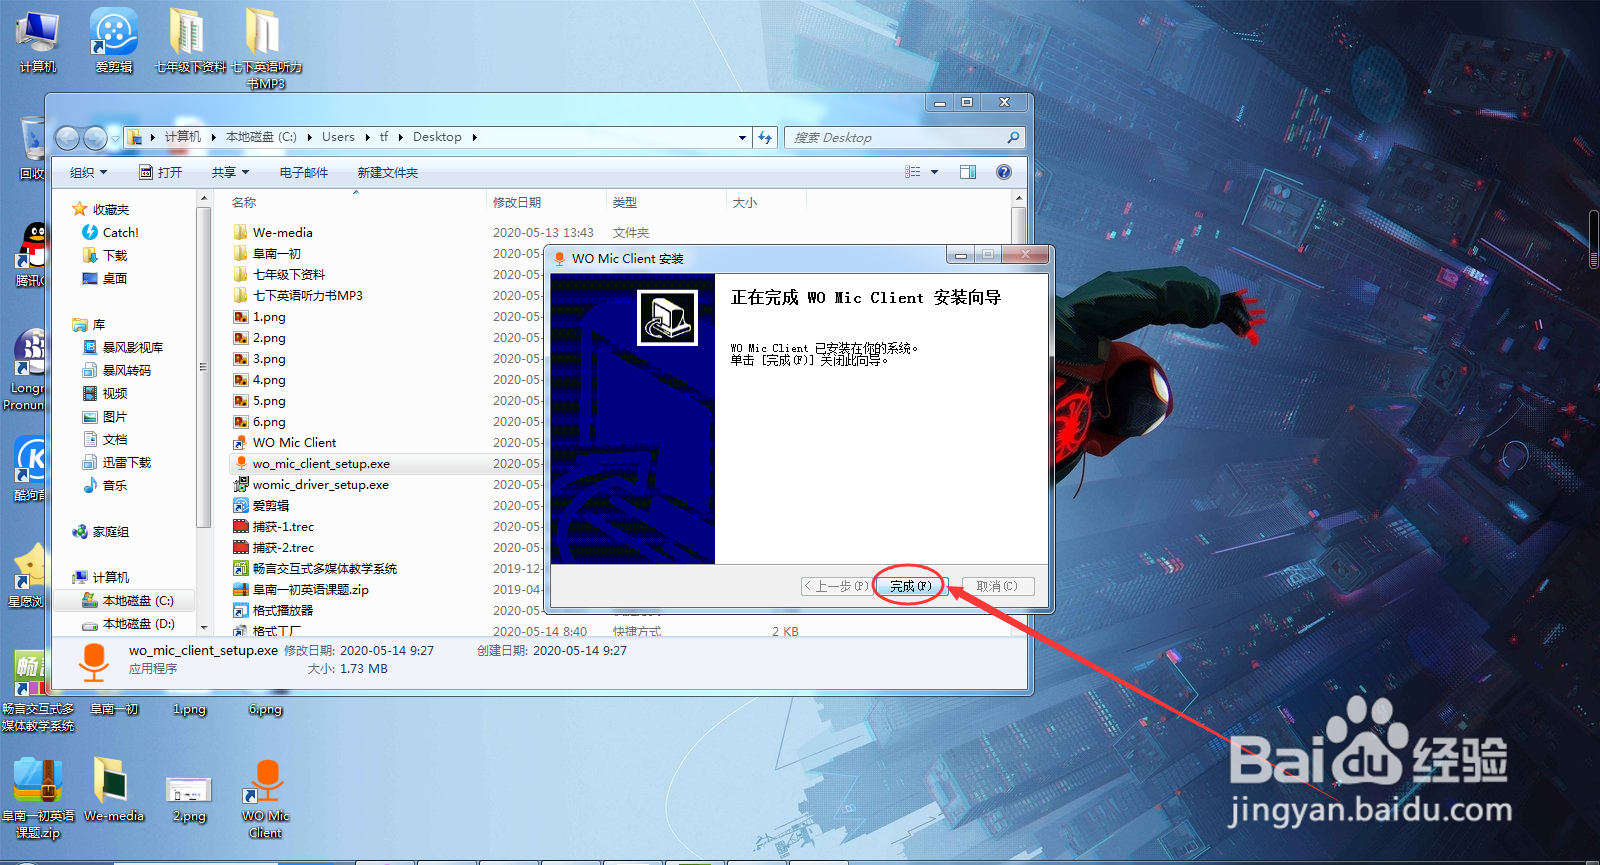Click the 打开 toolbar button
The image size is (1600, 865).
click(161, 172)
